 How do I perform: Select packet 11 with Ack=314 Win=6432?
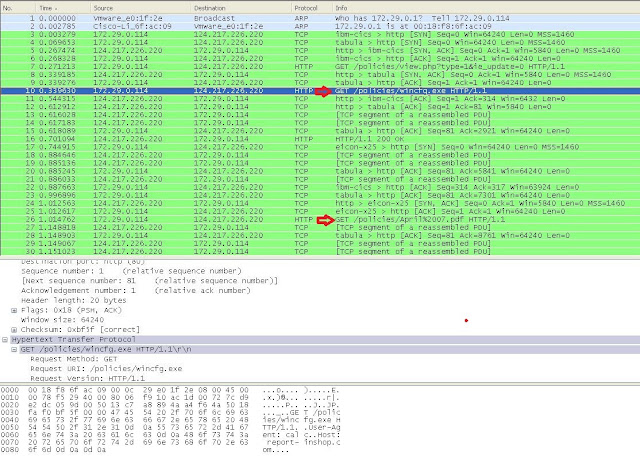(x=320, y=99)
